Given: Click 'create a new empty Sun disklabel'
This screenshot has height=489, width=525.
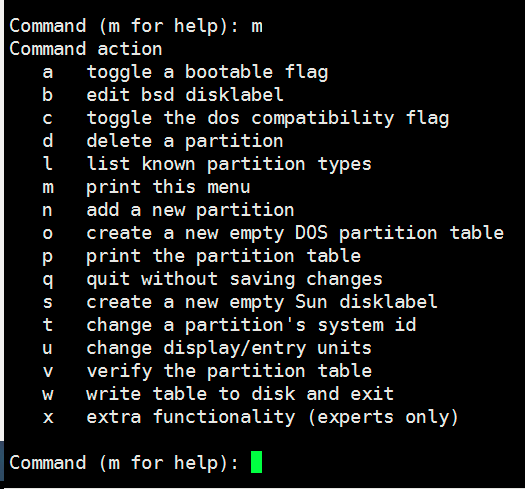Looking at the screenshot, I should point(262,302).
